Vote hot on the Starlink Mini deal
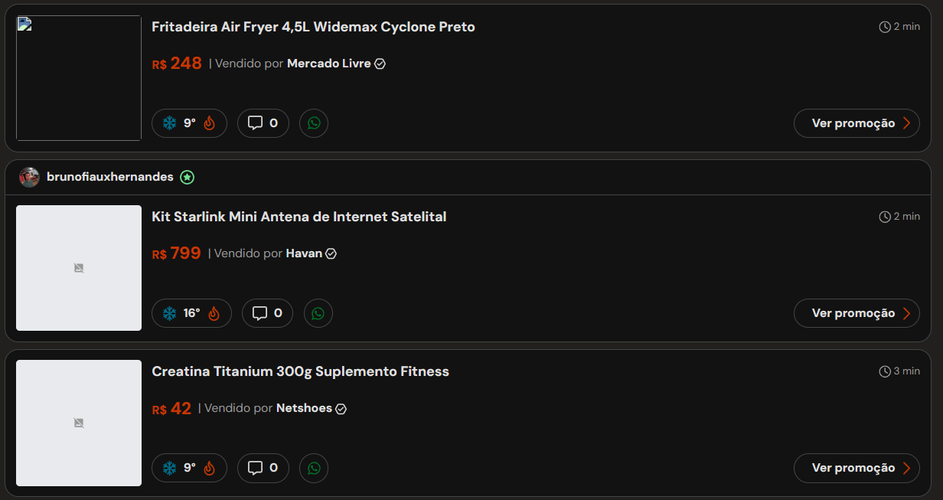This screenshot has width=943, height=500. 214,313
